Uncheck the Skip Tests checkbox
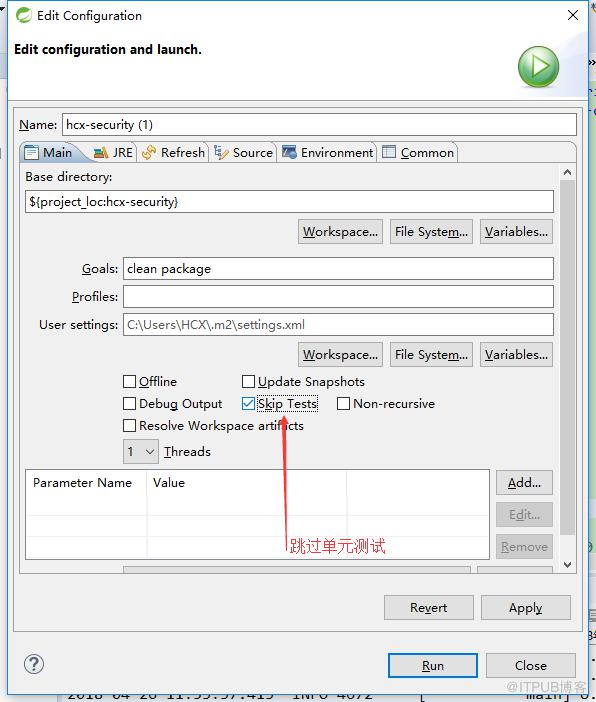 tap(248, 403)
